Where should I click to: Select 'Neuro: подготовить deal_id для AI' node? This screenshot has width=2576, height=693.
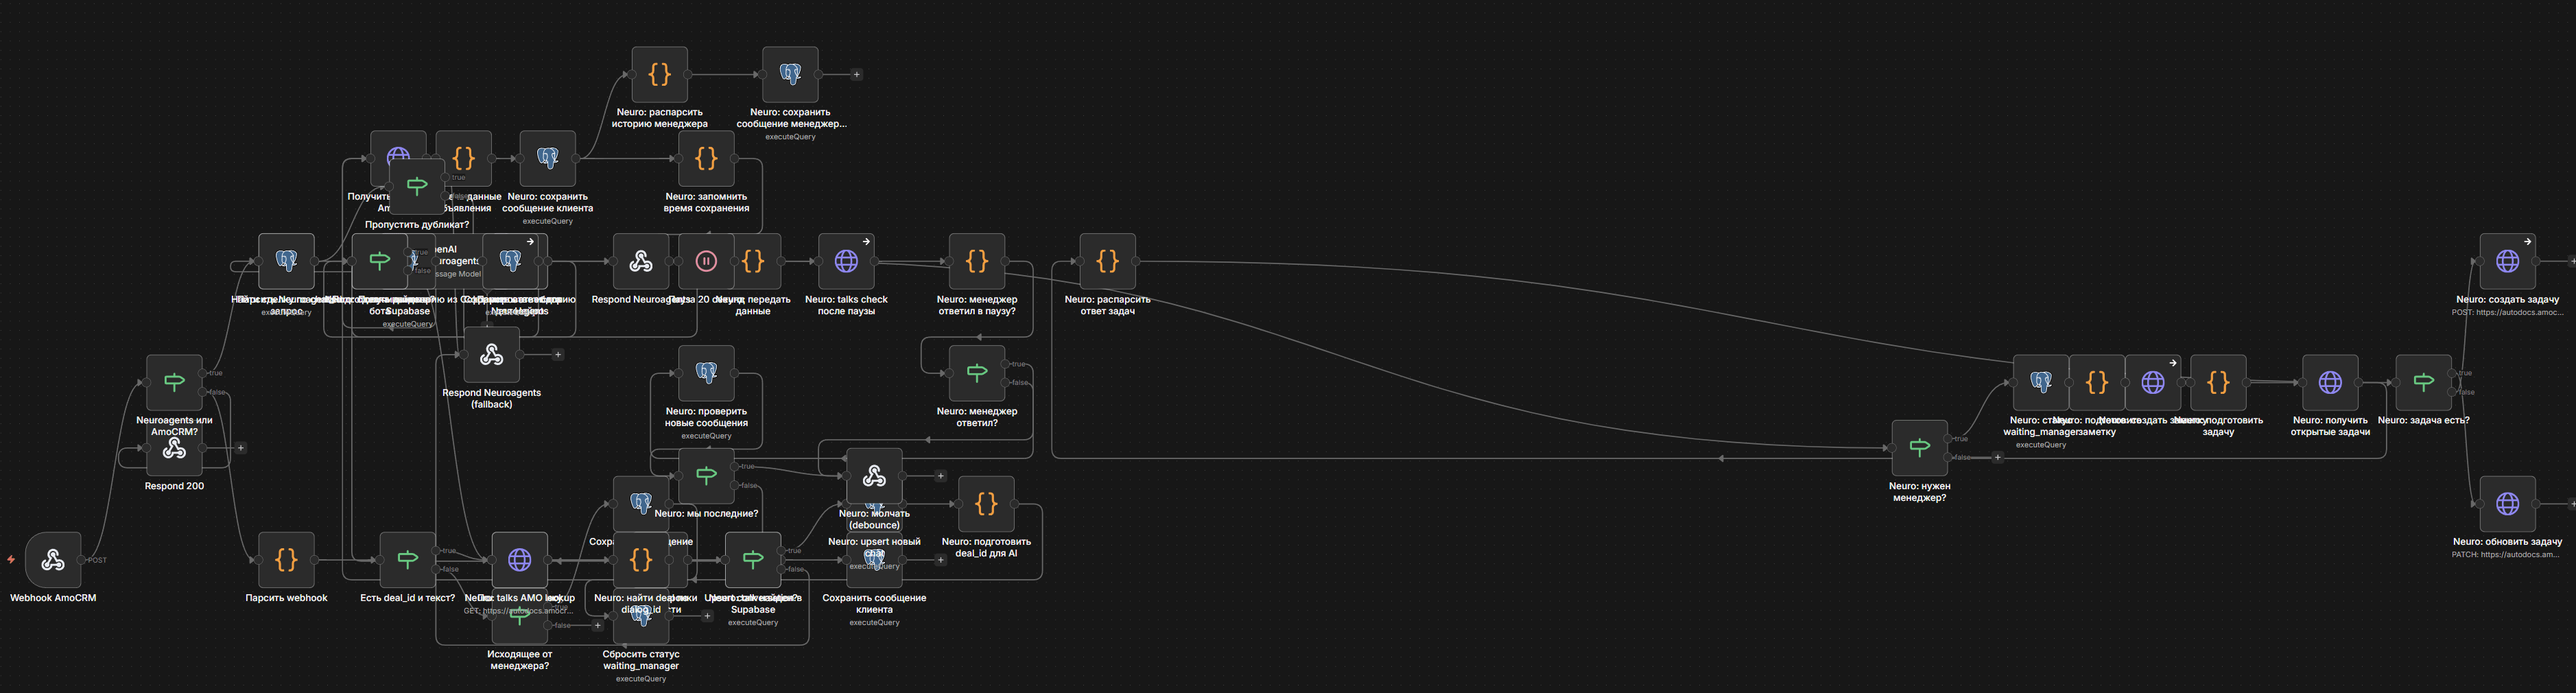pyautogui.click(x=986, y=504)
